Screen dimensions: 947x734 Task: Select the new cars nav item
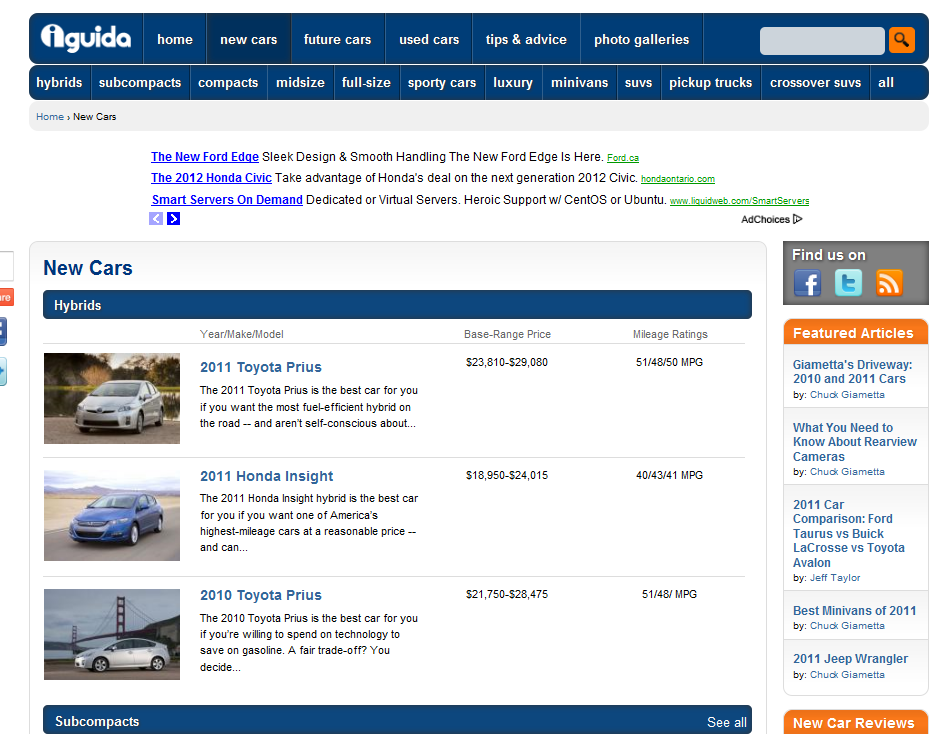[248, 39]
